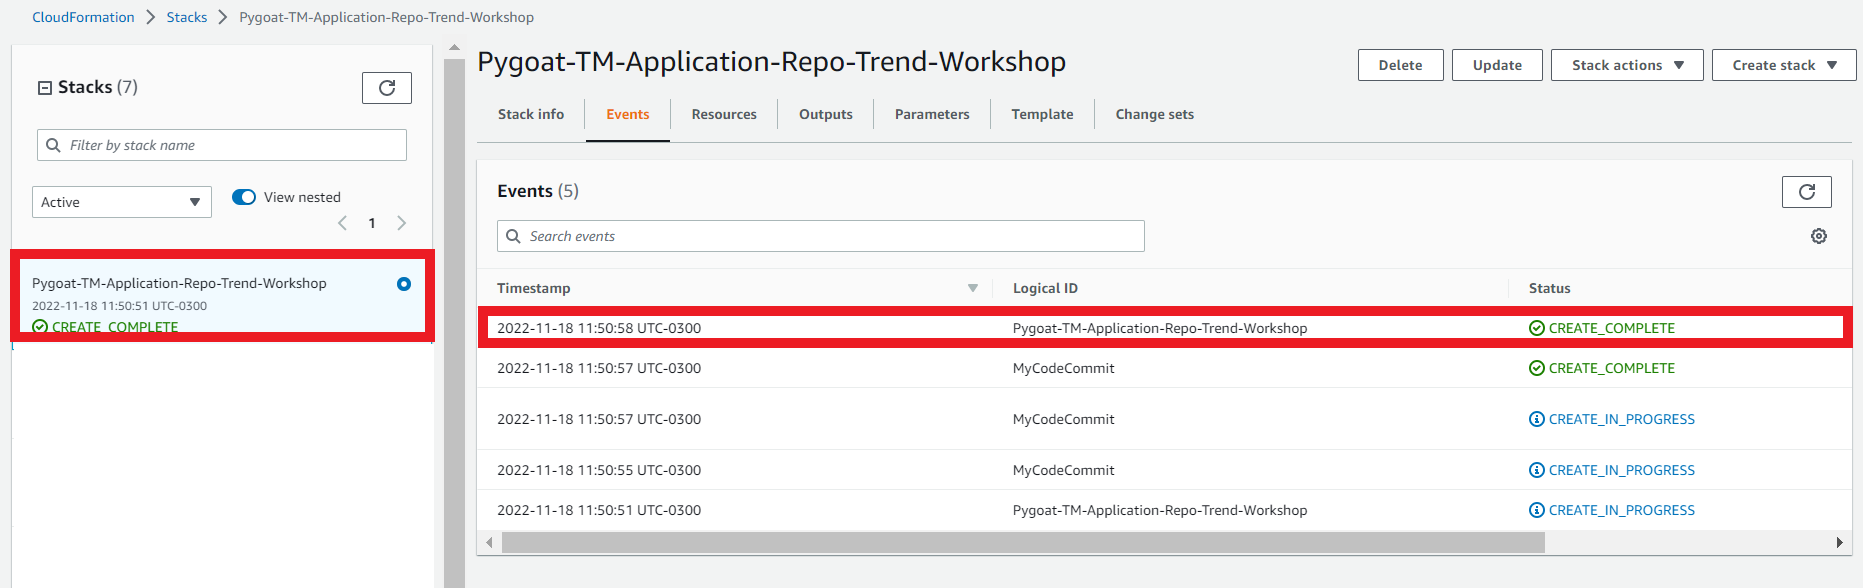Screen dimensions: 1863x588
Task: Open the Create stack dropdown
Action: click(1784, 65)
